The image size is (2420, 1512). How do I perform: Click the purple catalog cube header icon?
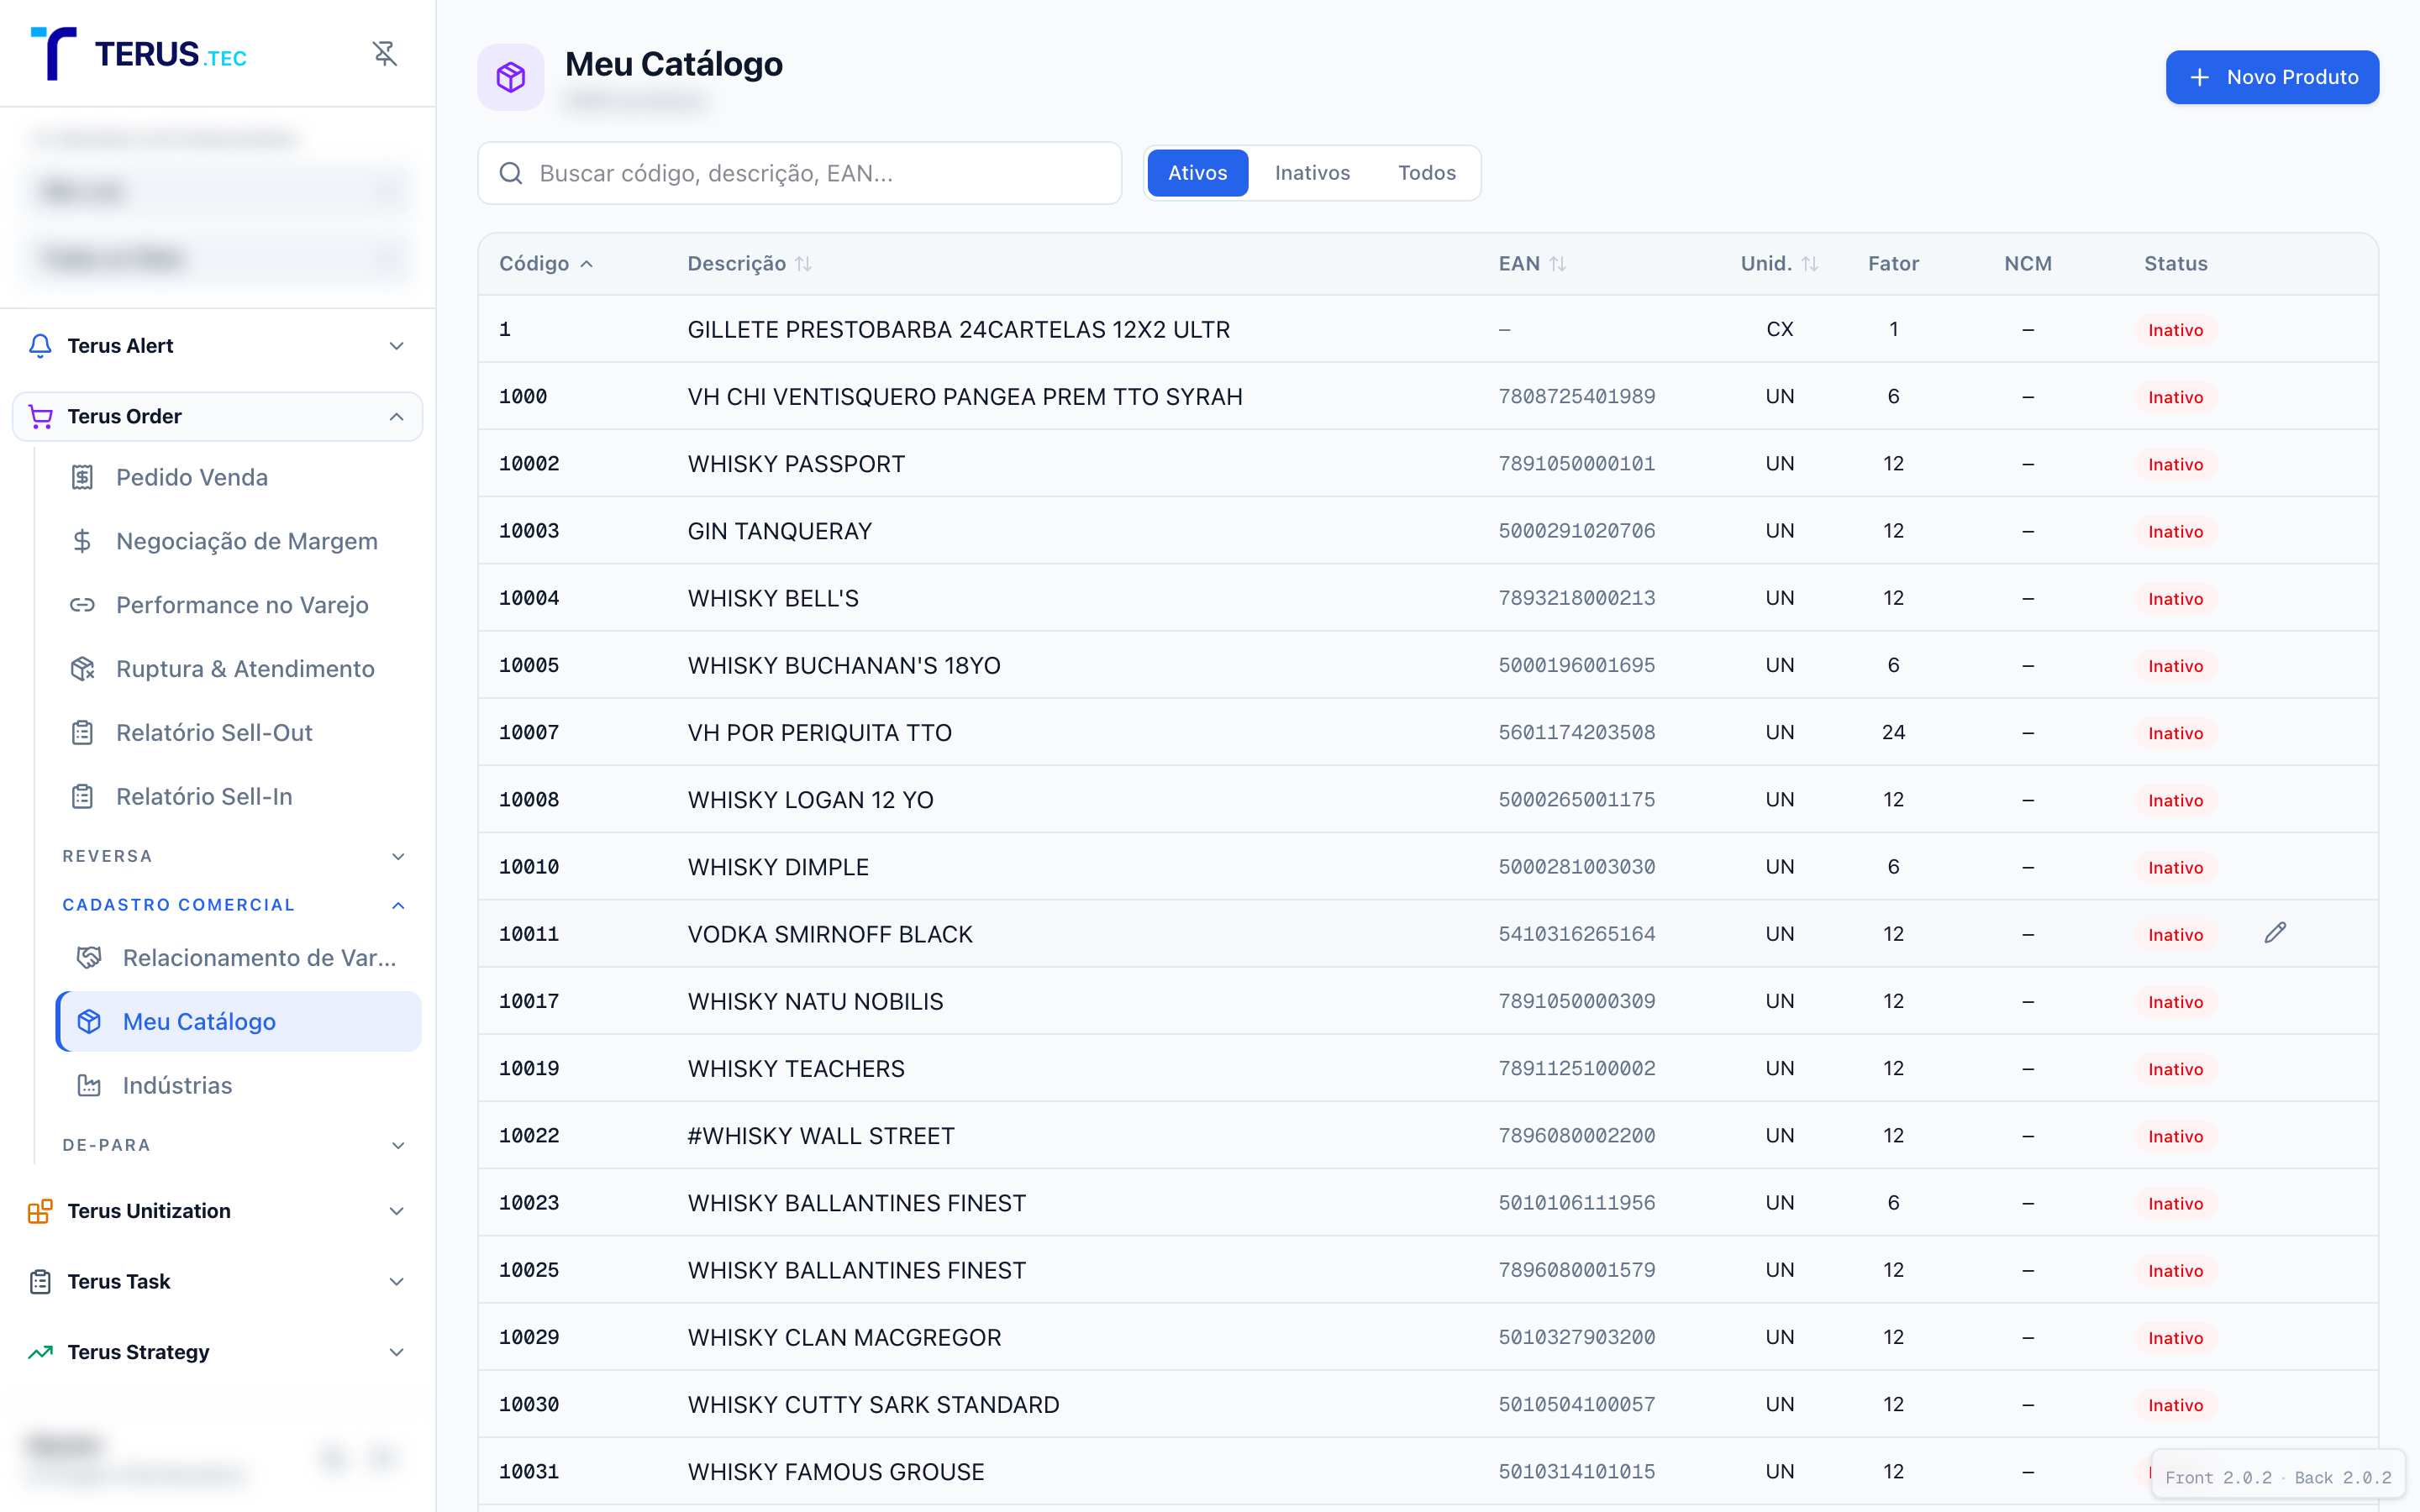click(x=511, y=77)
